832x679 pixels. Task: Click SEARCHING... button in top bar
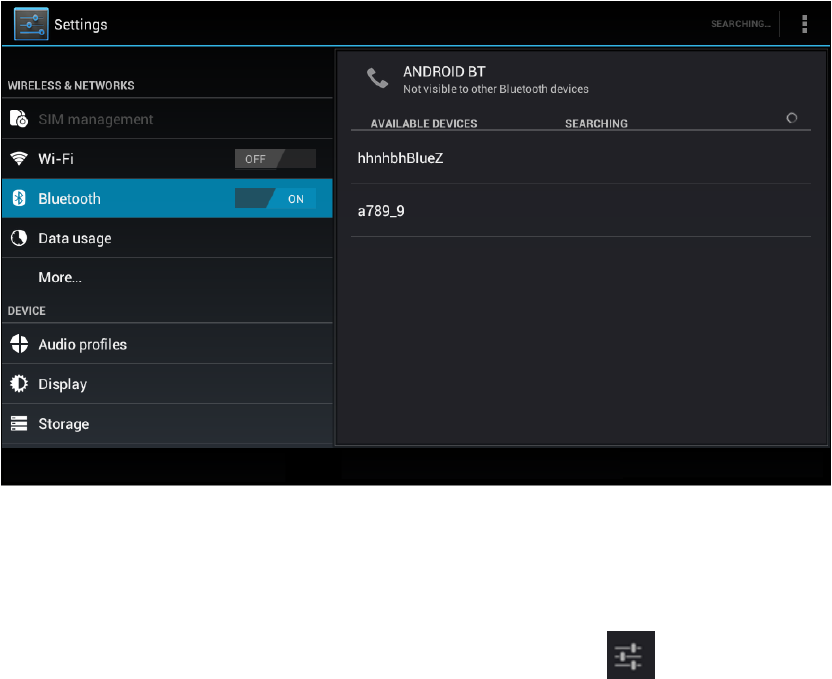pos(740,24)
